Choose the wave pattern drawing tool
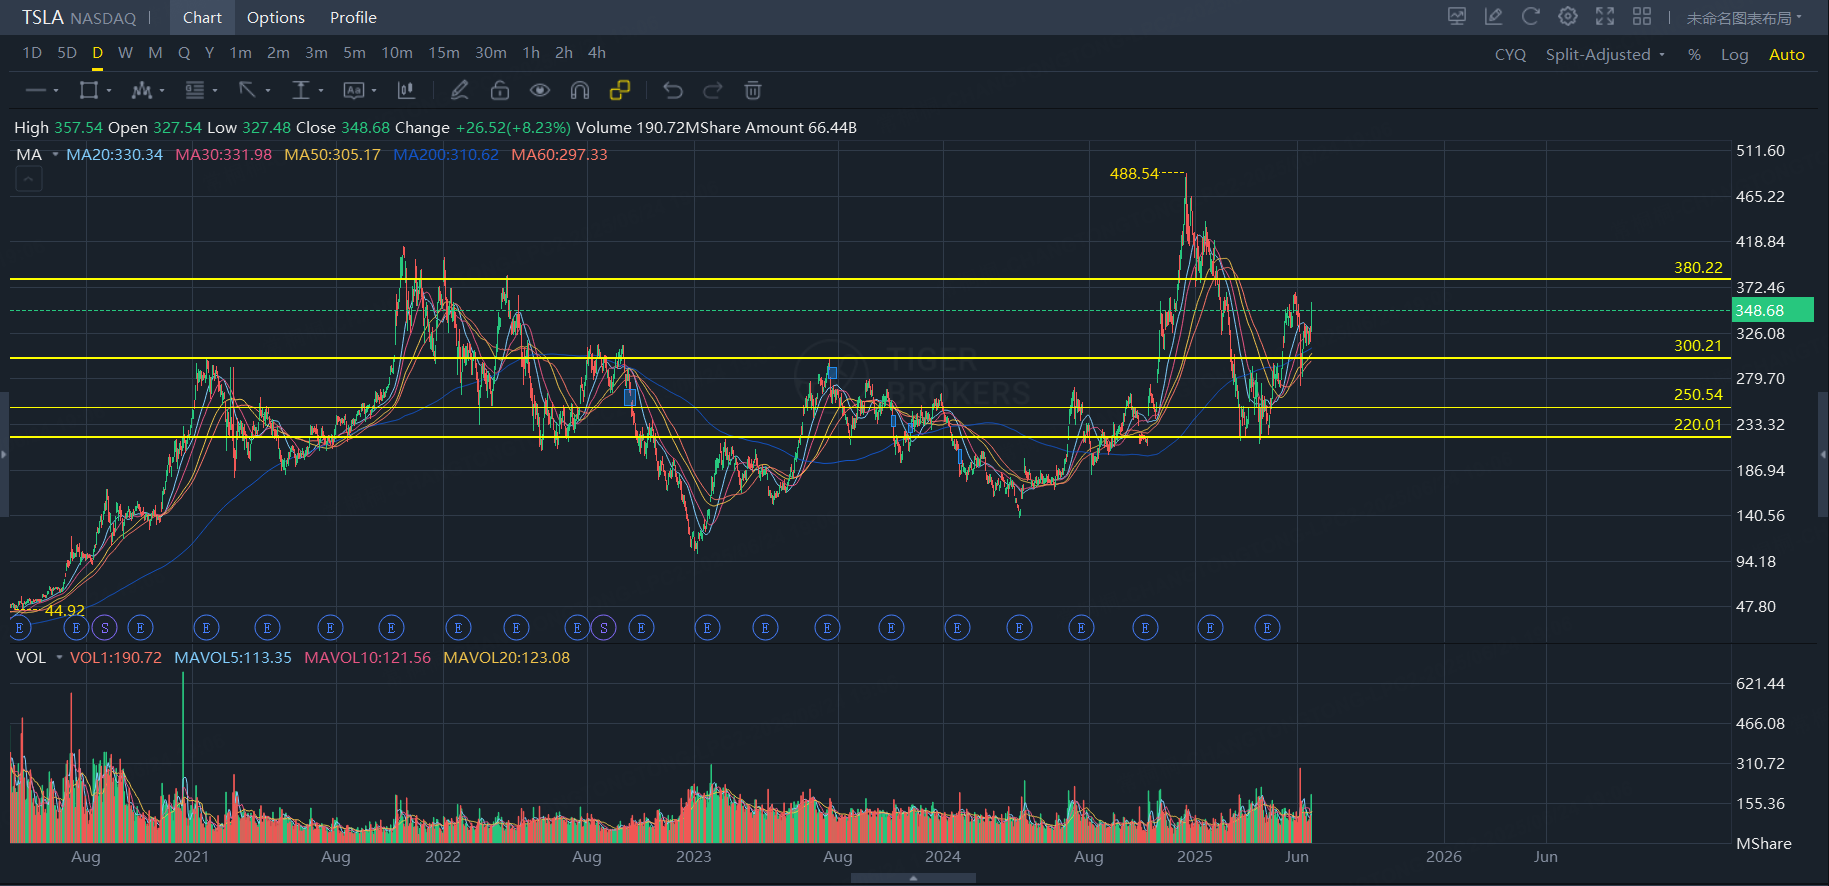Image resolution: width=1829 pixels, height=886 pixels. (x=141, y=91)
